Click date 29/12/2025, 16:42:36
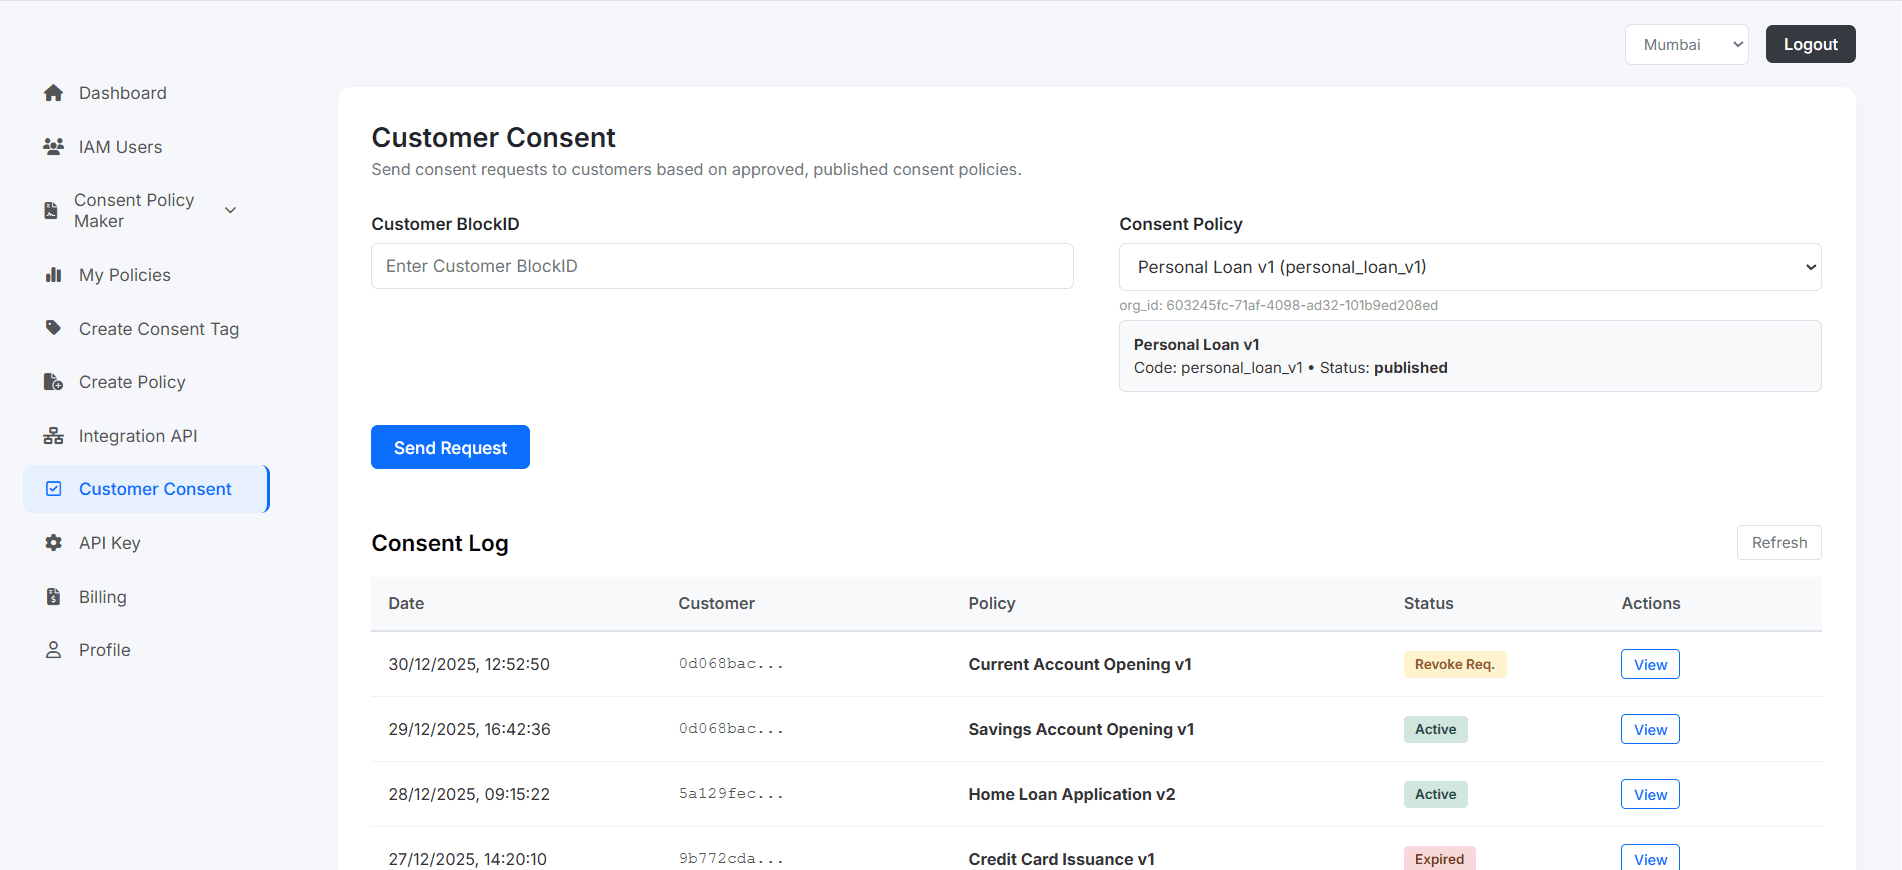This screenshot has width=1902, height=870. [469, 729]
